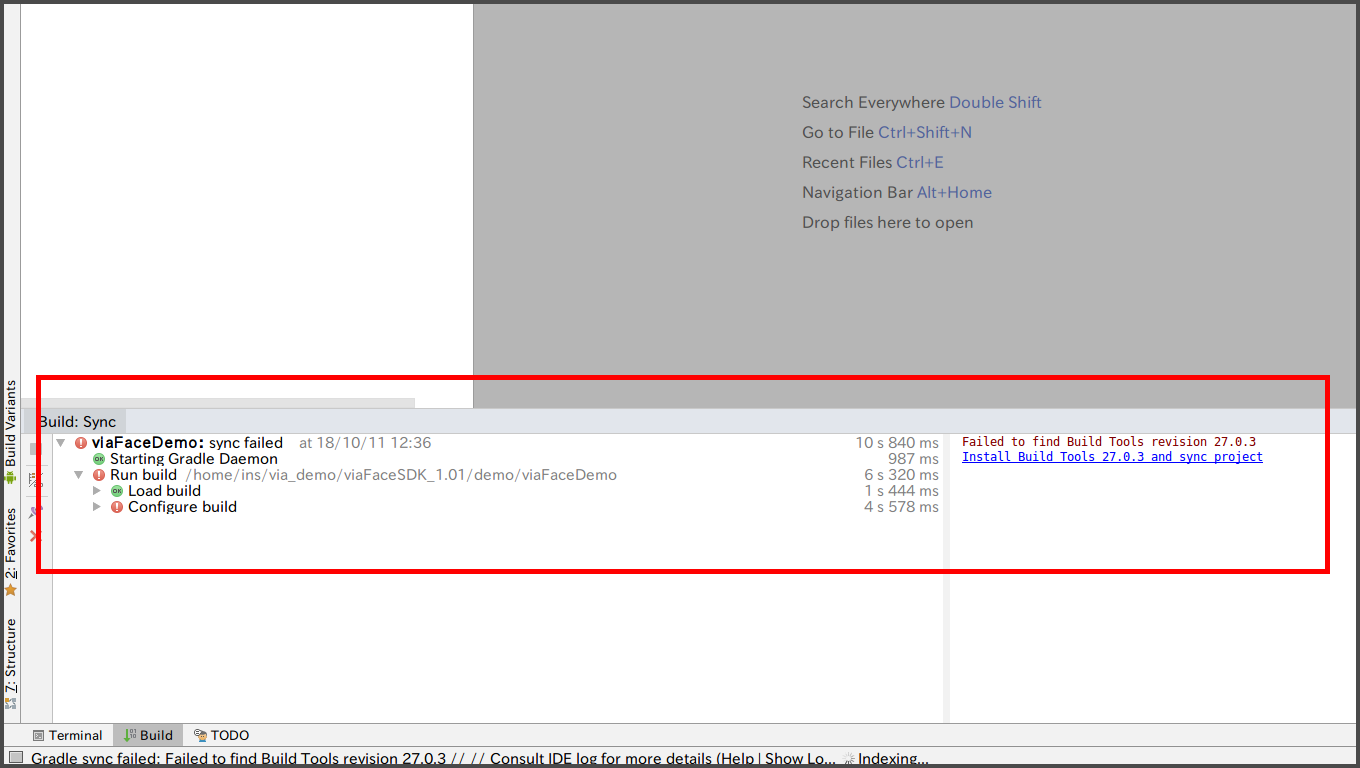Screen dimensions: 1360x768
Task: Click the star icon under Favorites
Action: 11,590
